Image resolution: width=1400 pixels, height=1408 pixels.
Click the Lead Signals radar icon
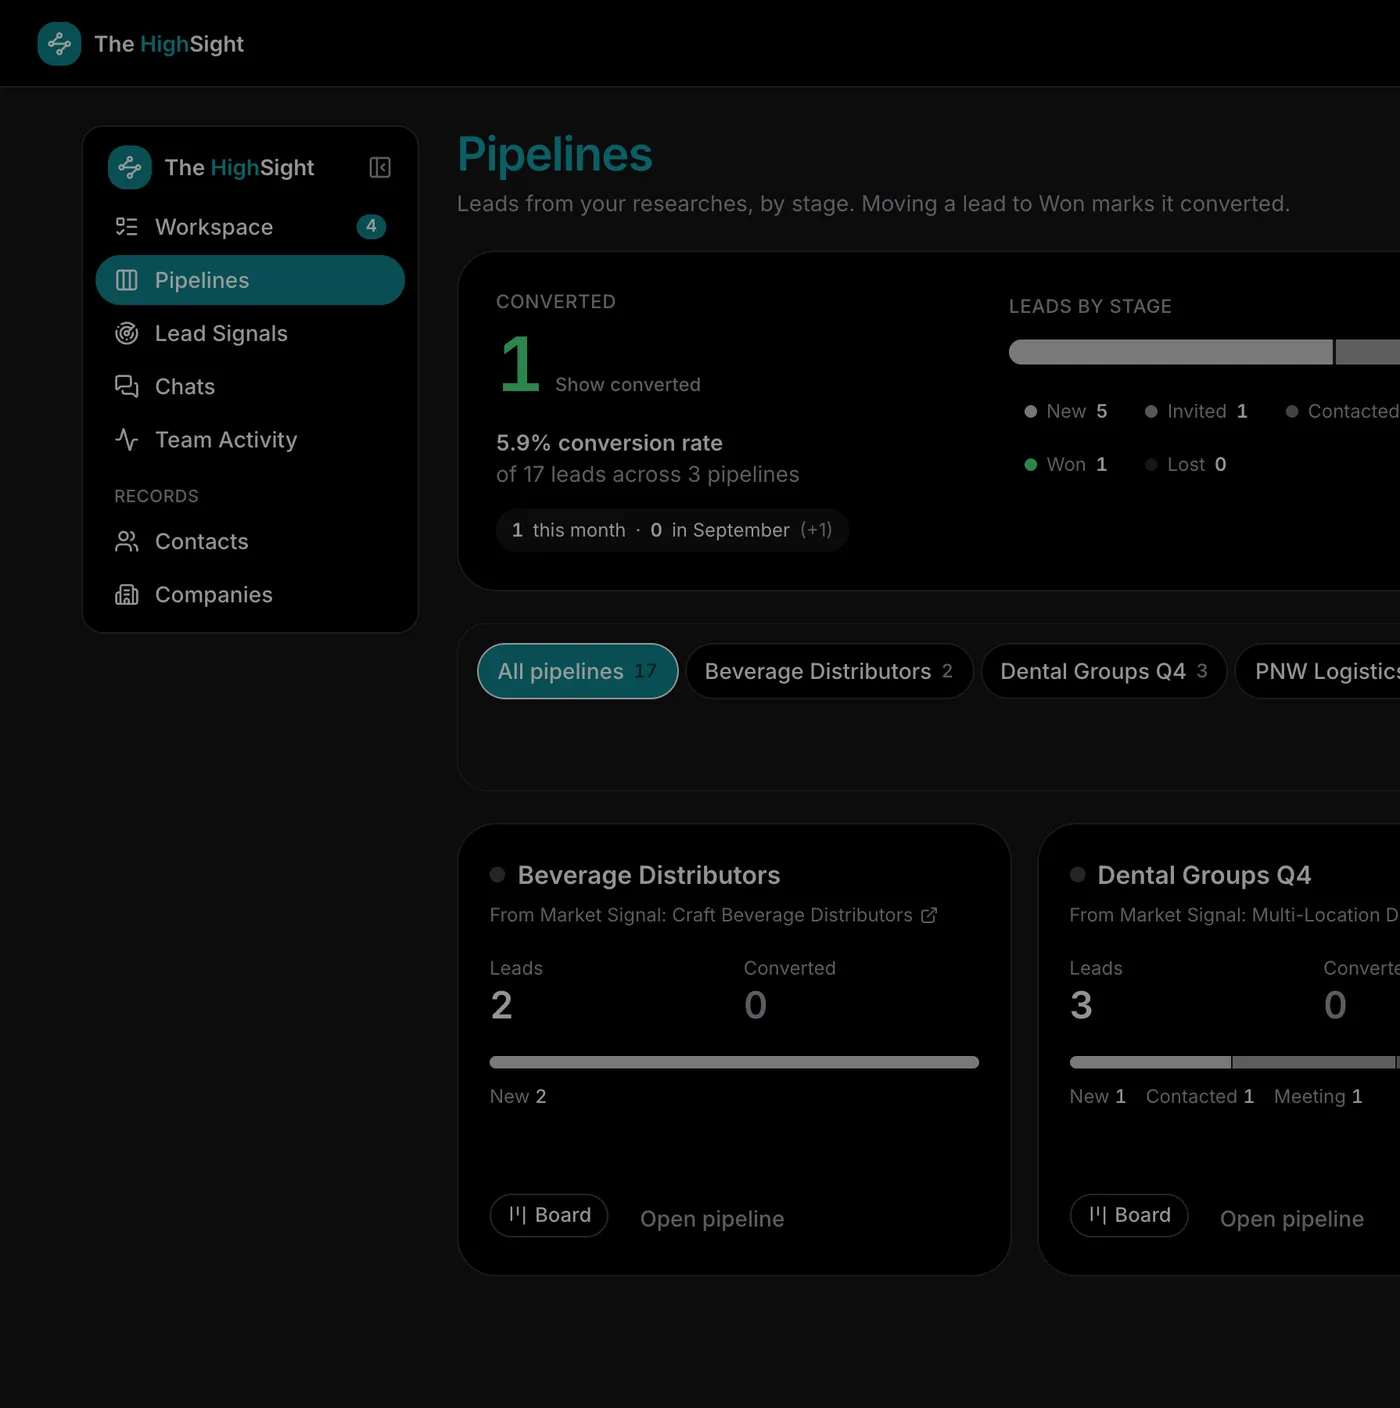[127, 333]
